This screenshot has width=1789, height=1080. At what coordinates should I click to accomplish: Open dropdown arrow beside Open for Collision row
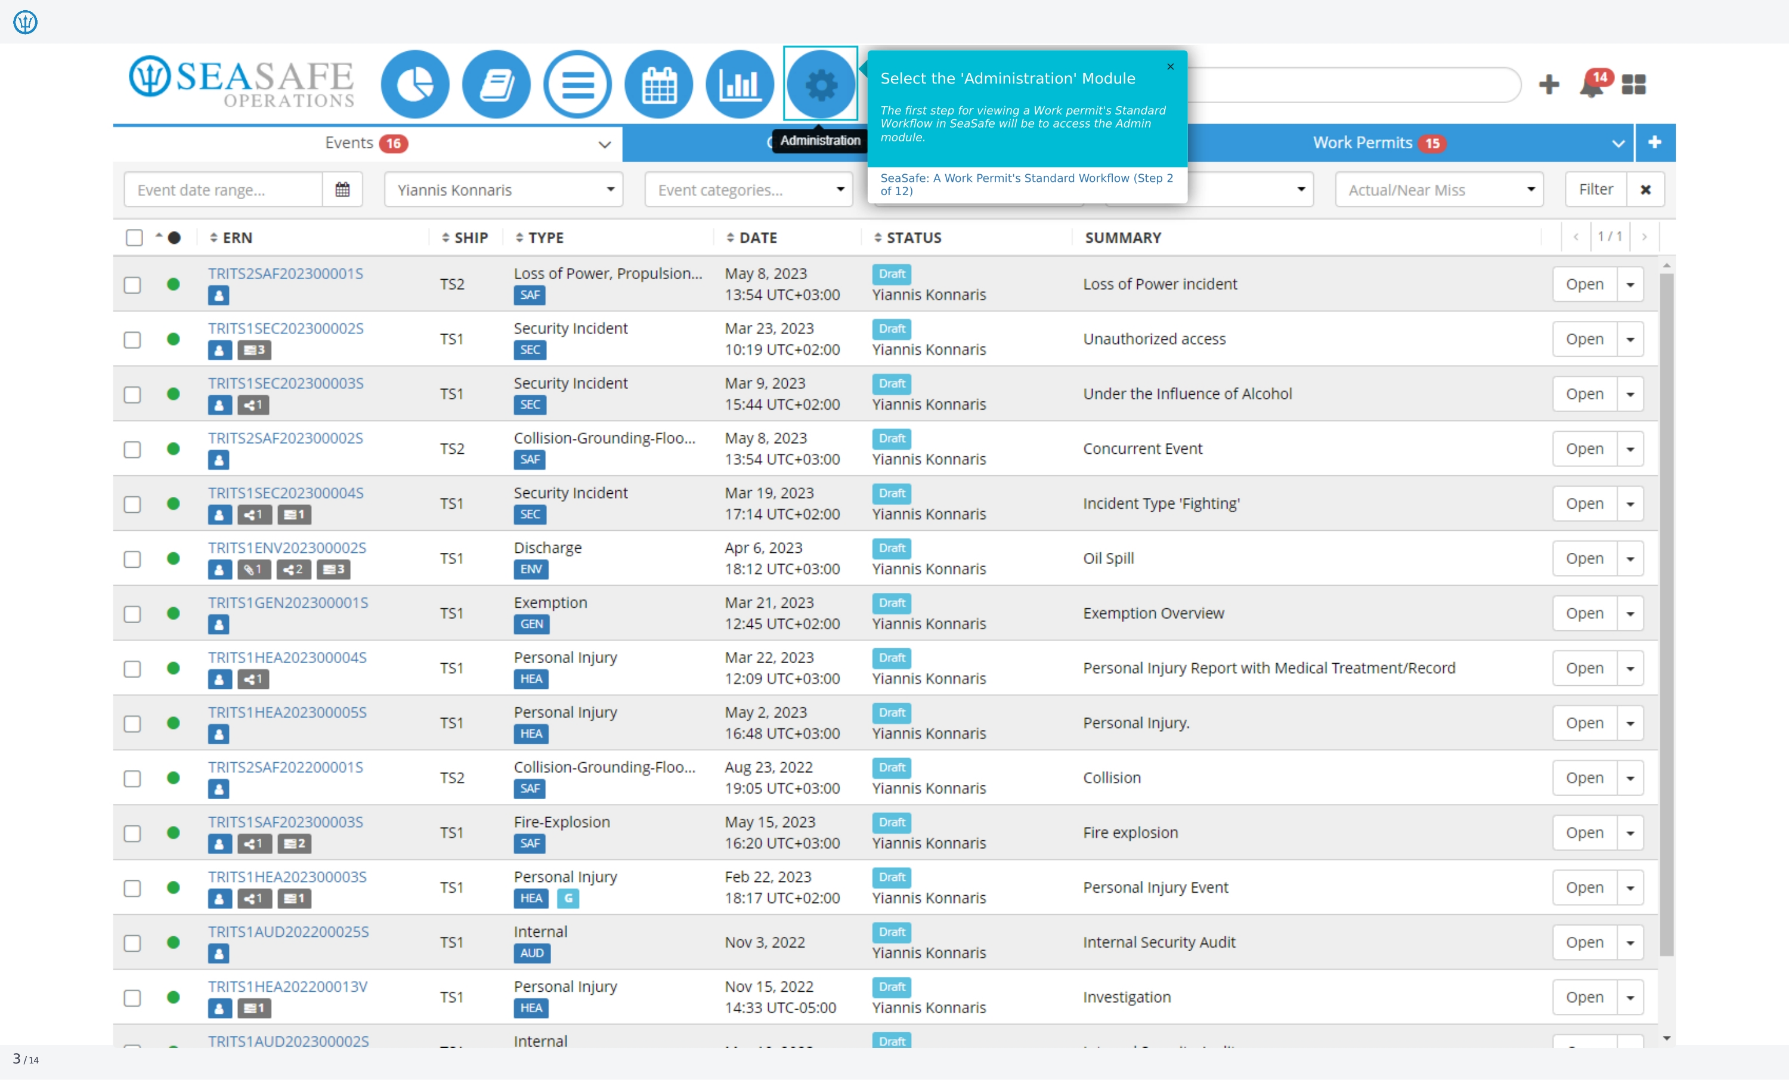(1631, 779)
